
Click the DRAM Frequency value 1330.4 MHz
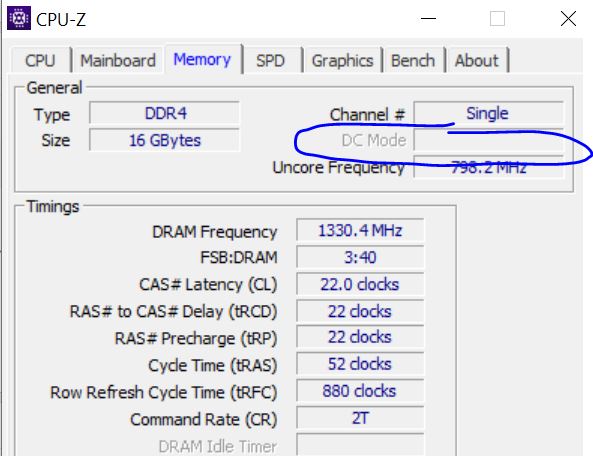coord(360,230)
